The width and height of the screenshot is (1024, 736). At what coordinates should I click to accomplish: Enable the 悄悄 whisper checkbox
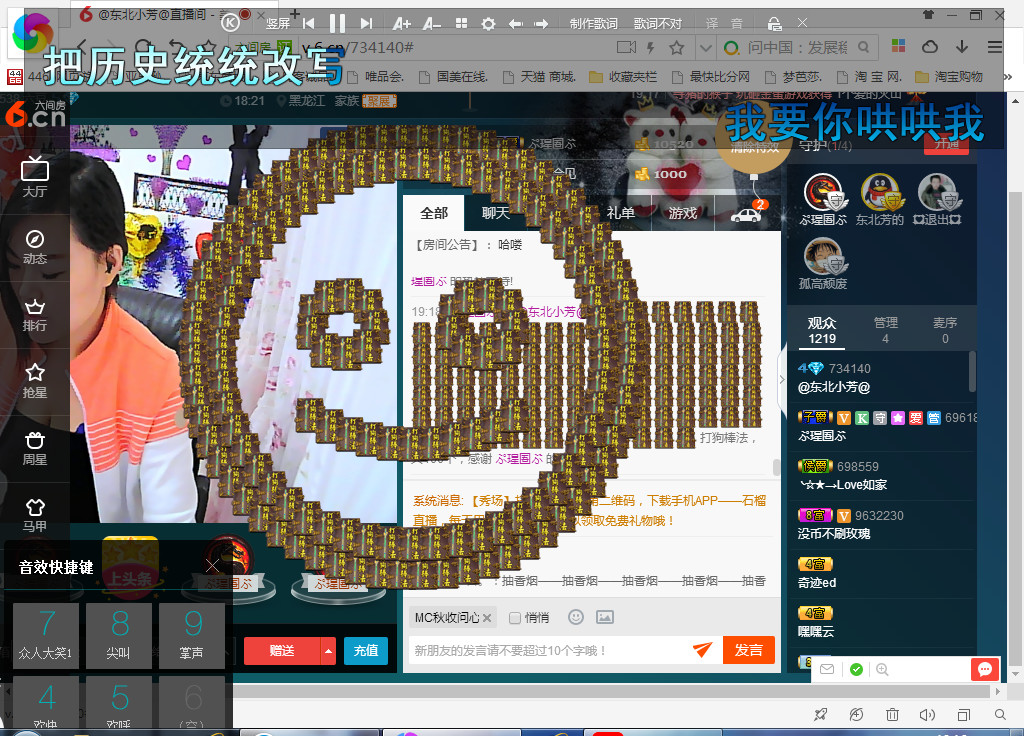[515, 618]
